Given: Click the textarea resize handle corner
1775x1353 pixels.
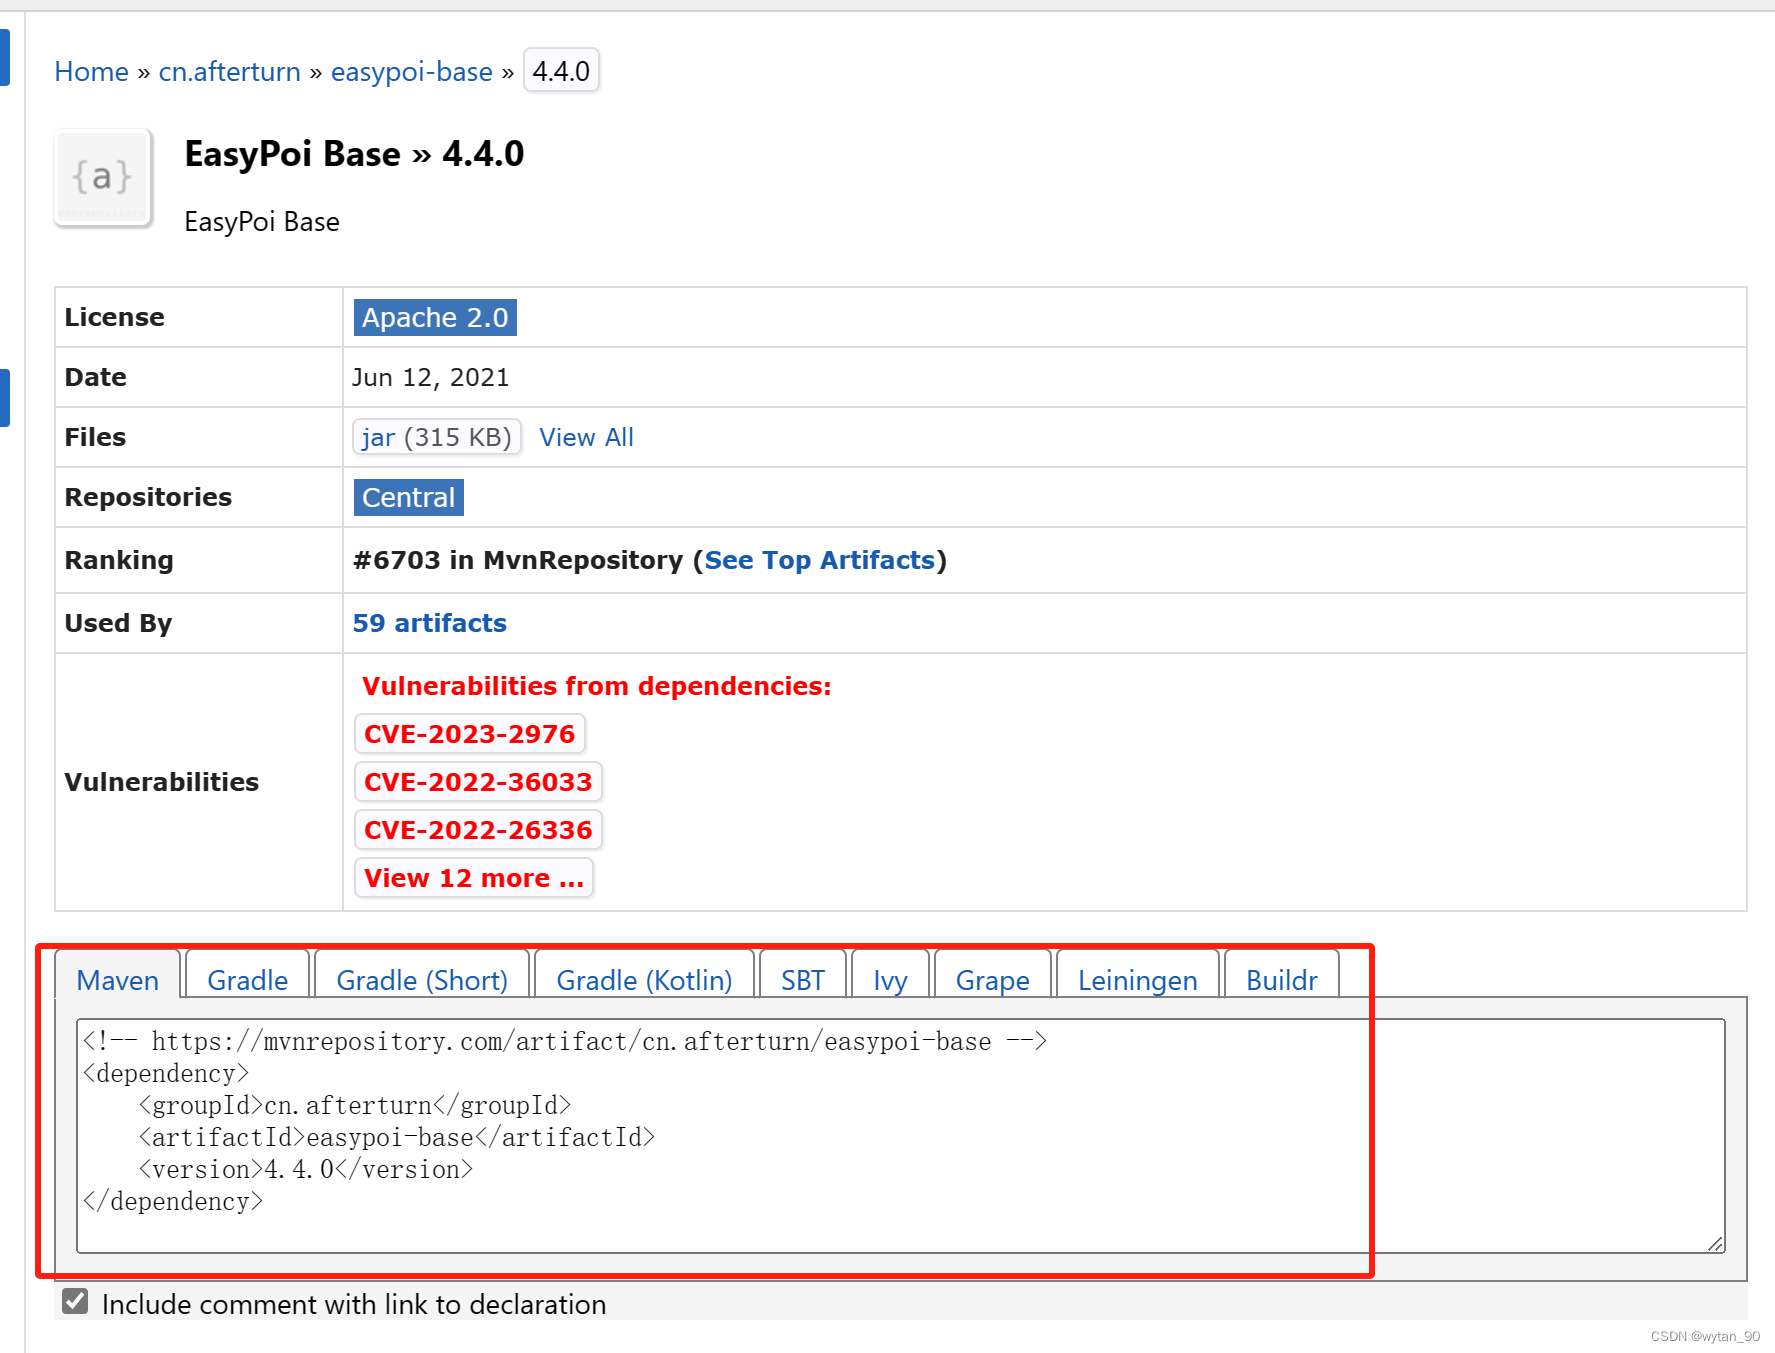Looking at the screenshot, I should (x=1716, y=1243).
